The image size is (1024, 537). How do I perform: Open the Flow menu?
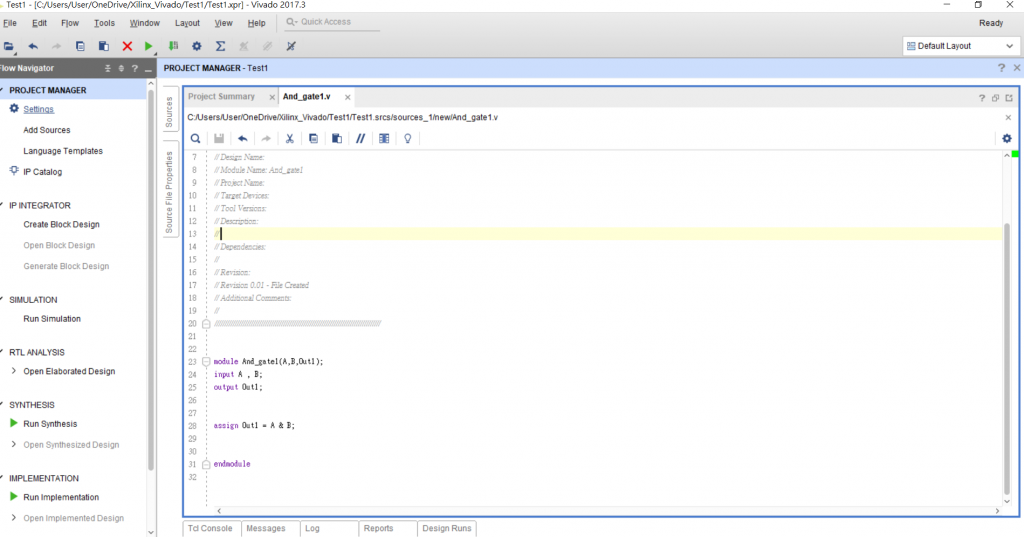pyautogui.click(x=70, y=23)
